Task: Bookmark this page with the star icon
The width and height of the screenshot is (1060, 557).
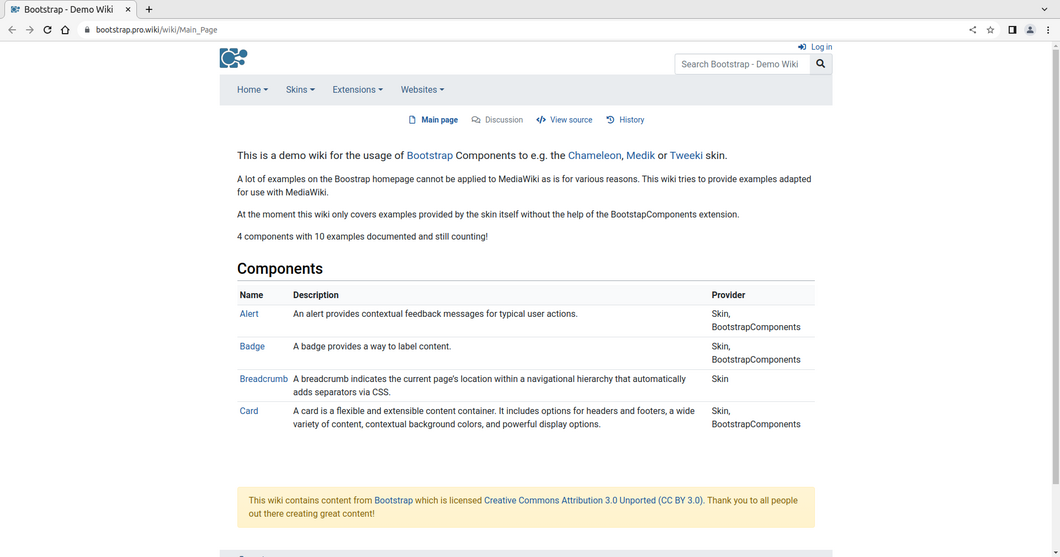Action: pos(990,30)
